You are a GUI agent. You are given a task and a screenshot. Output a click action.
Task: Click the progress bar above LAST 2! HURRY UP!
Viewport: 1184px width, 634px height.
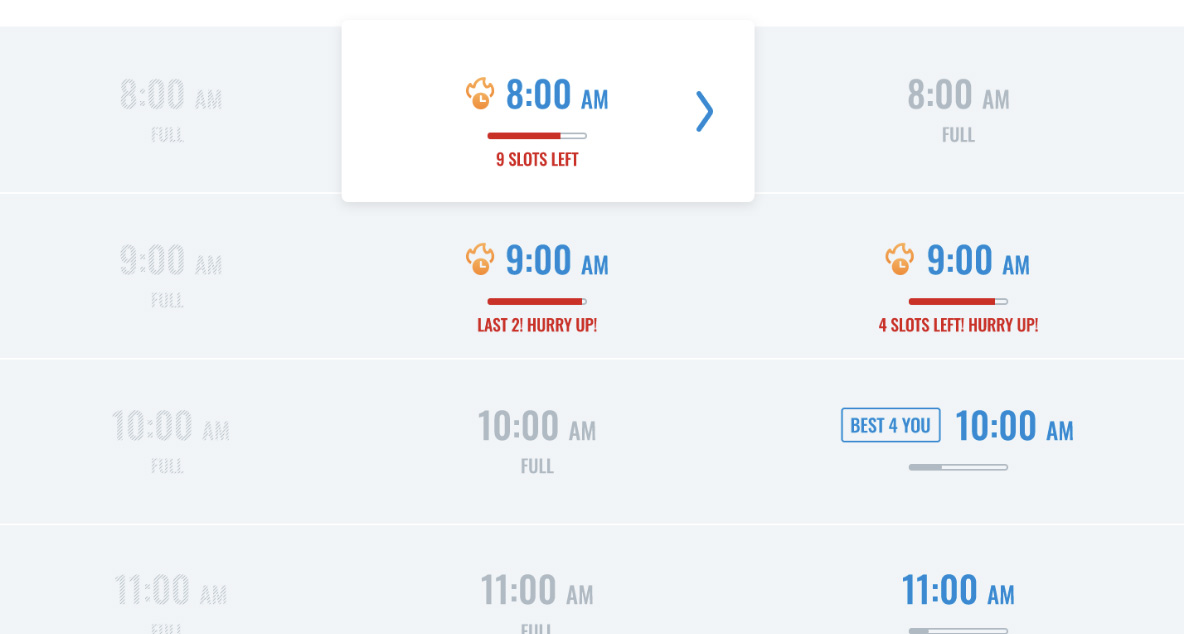pyautogui.click(x=537, y=301)
